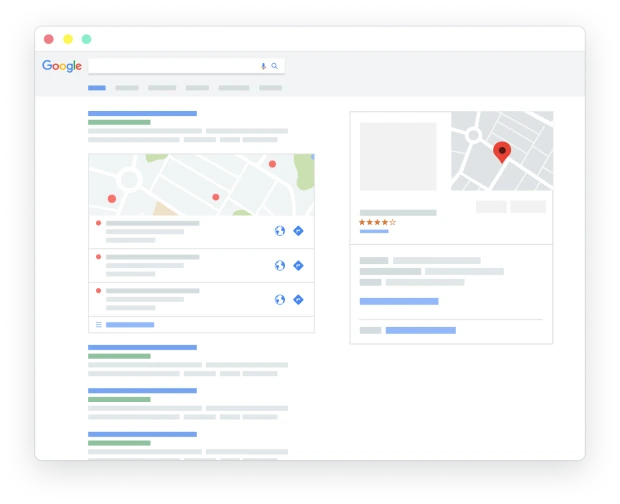Click the microphone voice search icon
Viewport: 620px width, 504px height.
(263, 66)
